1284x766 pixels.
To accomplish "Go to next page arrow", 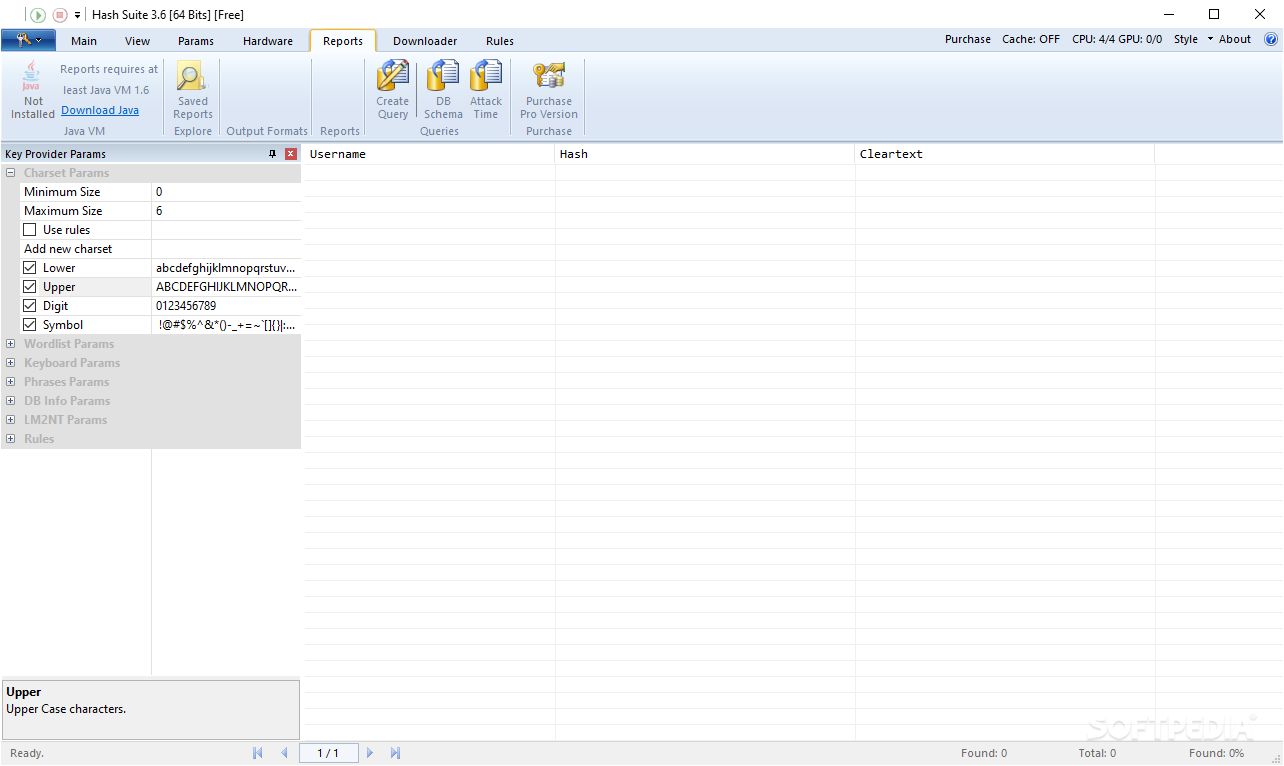I will click(x=369, y=753).
